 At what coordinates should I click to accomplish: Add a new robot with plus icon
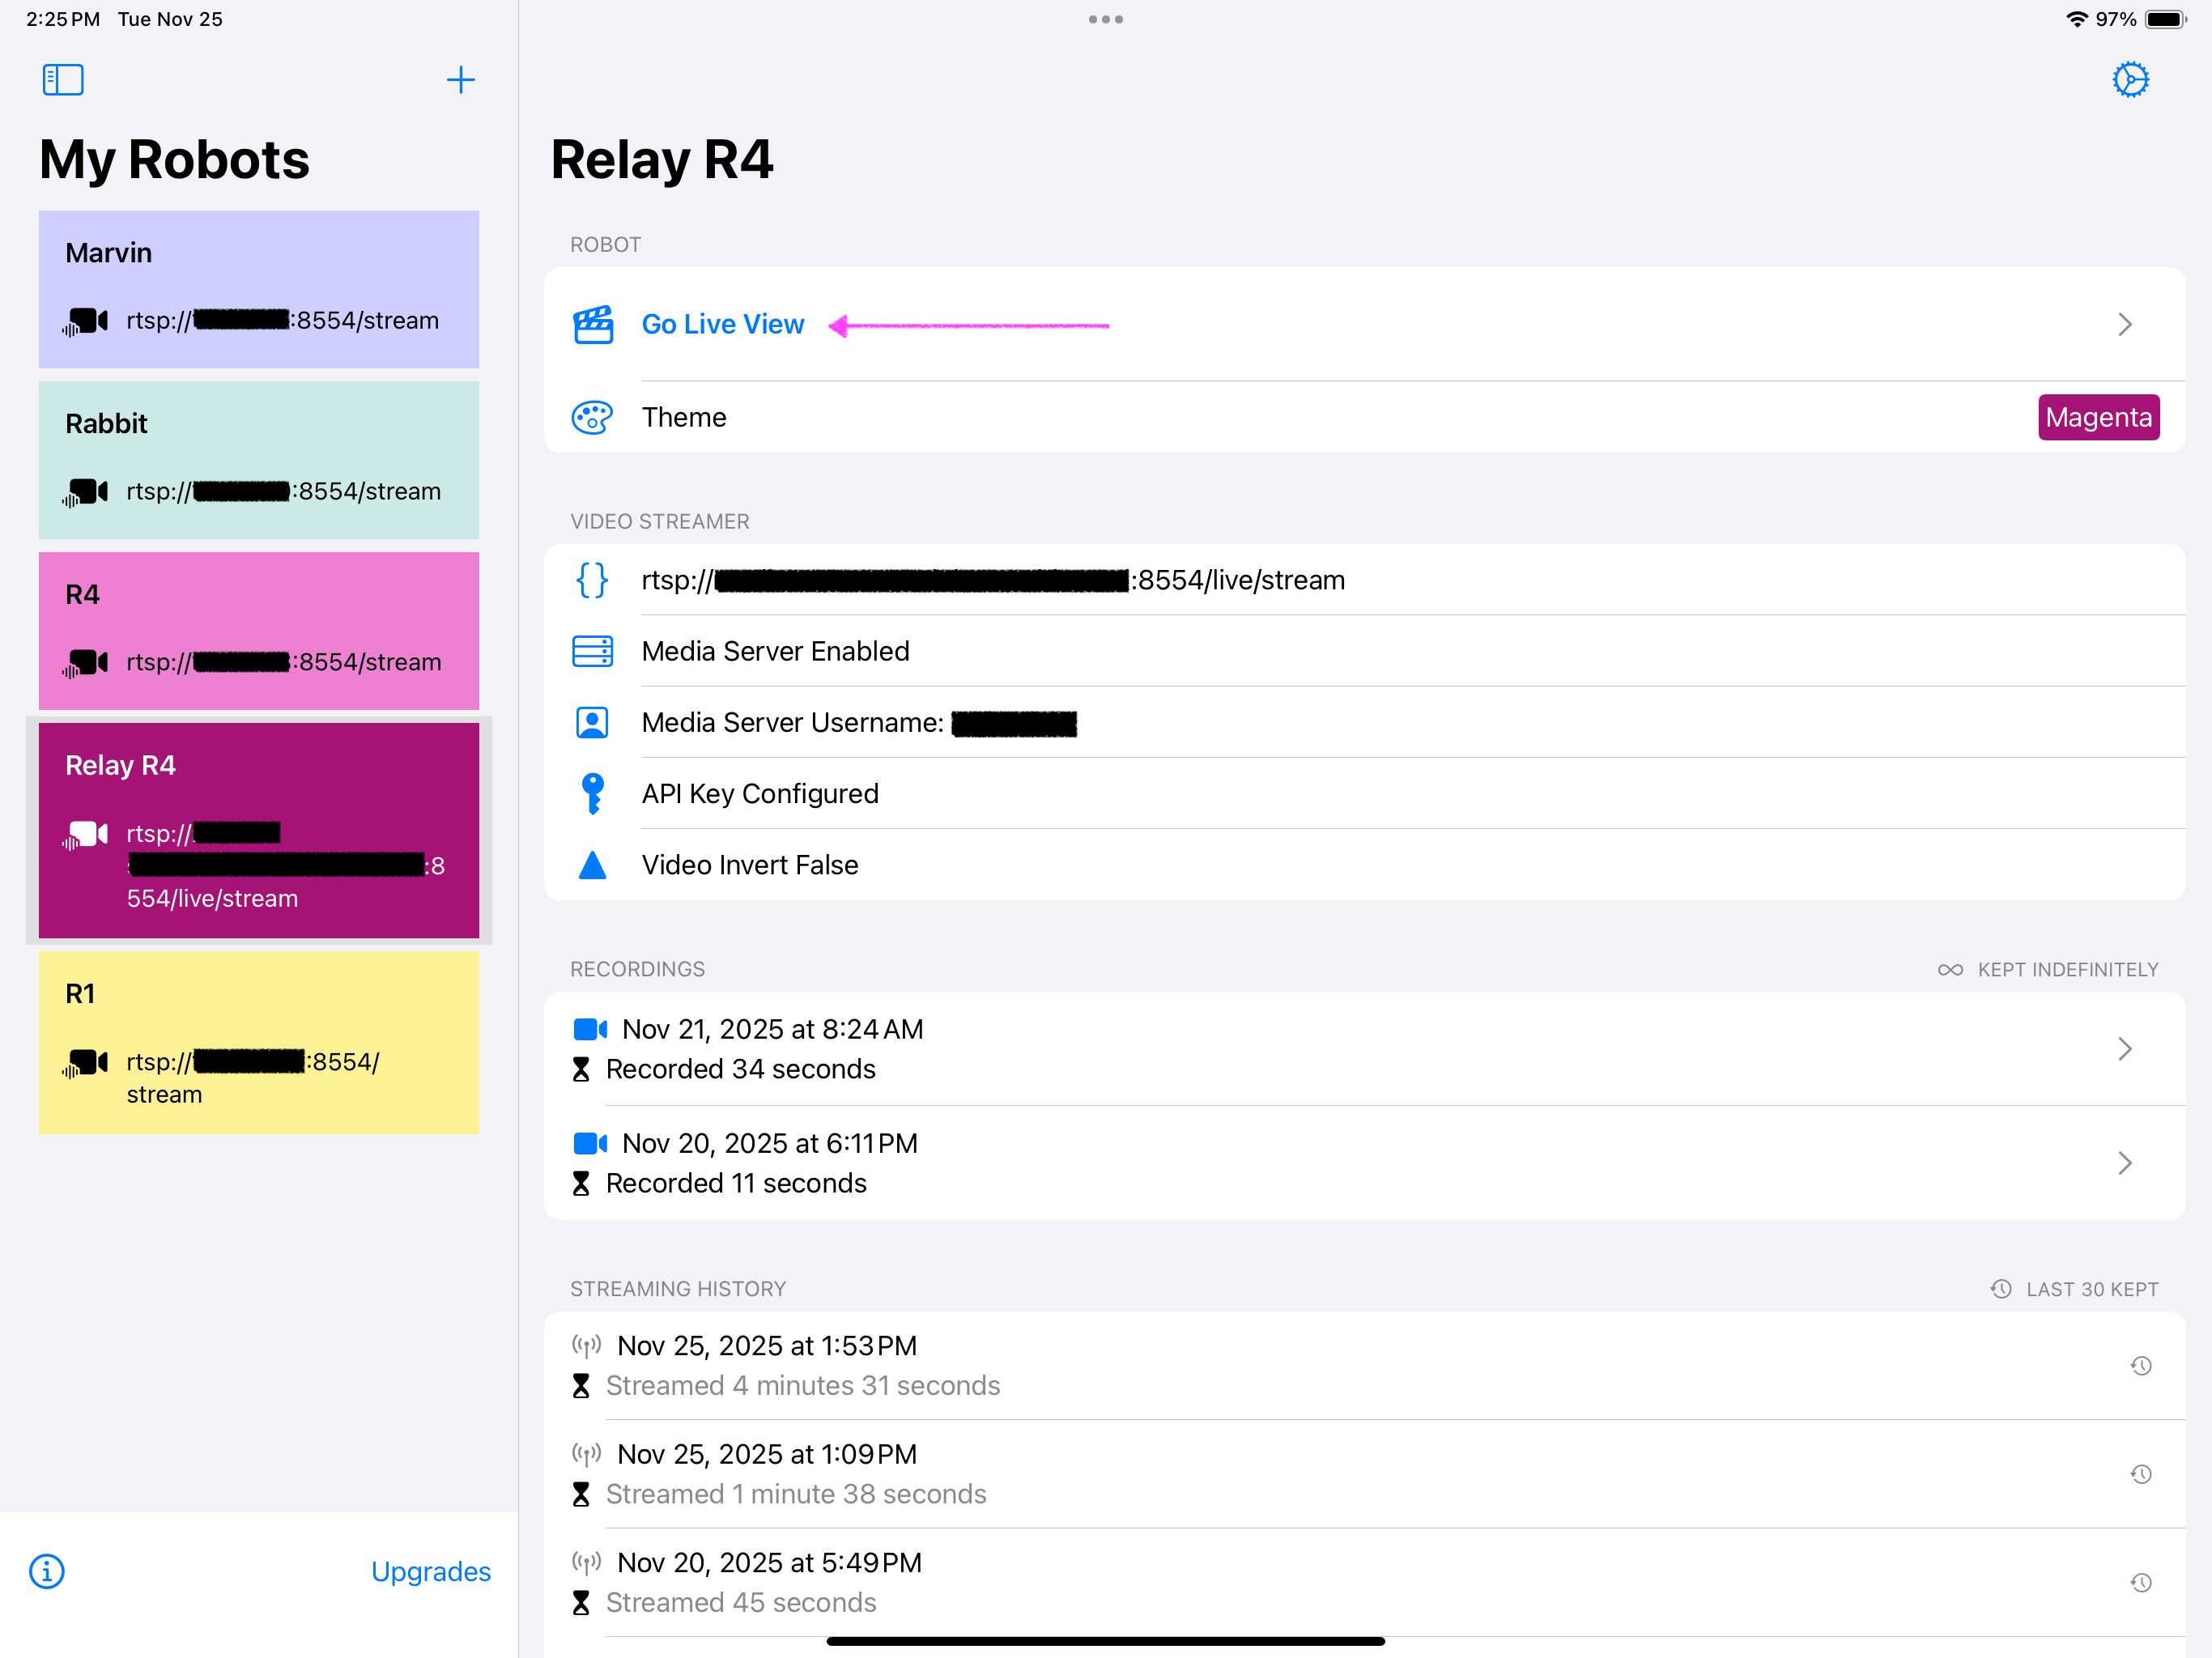coord(460,80)
